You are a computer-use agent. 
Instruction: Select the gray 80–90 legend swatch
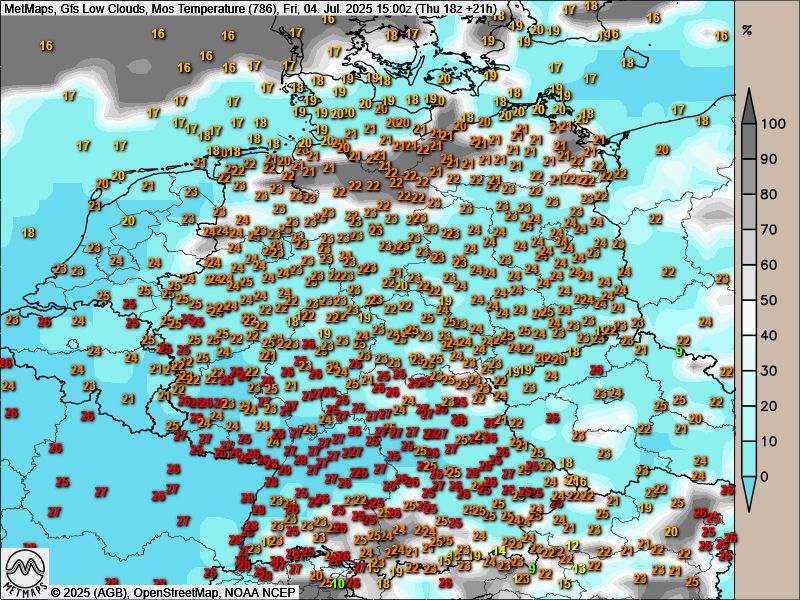click(749, 176)
